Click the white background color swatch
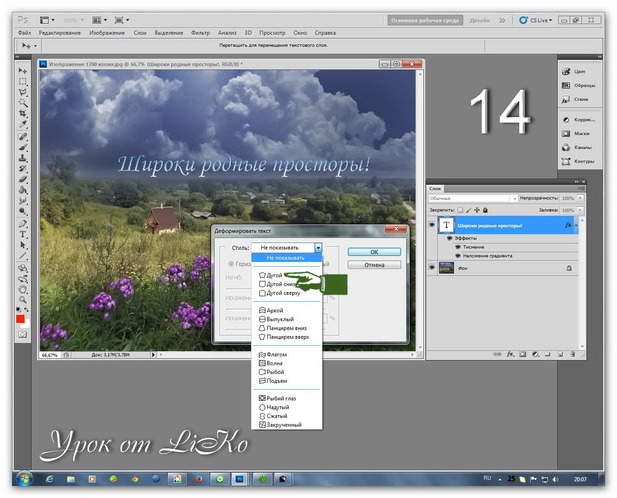This screenshot has height=498, width=617. click(x=26, y=325)
